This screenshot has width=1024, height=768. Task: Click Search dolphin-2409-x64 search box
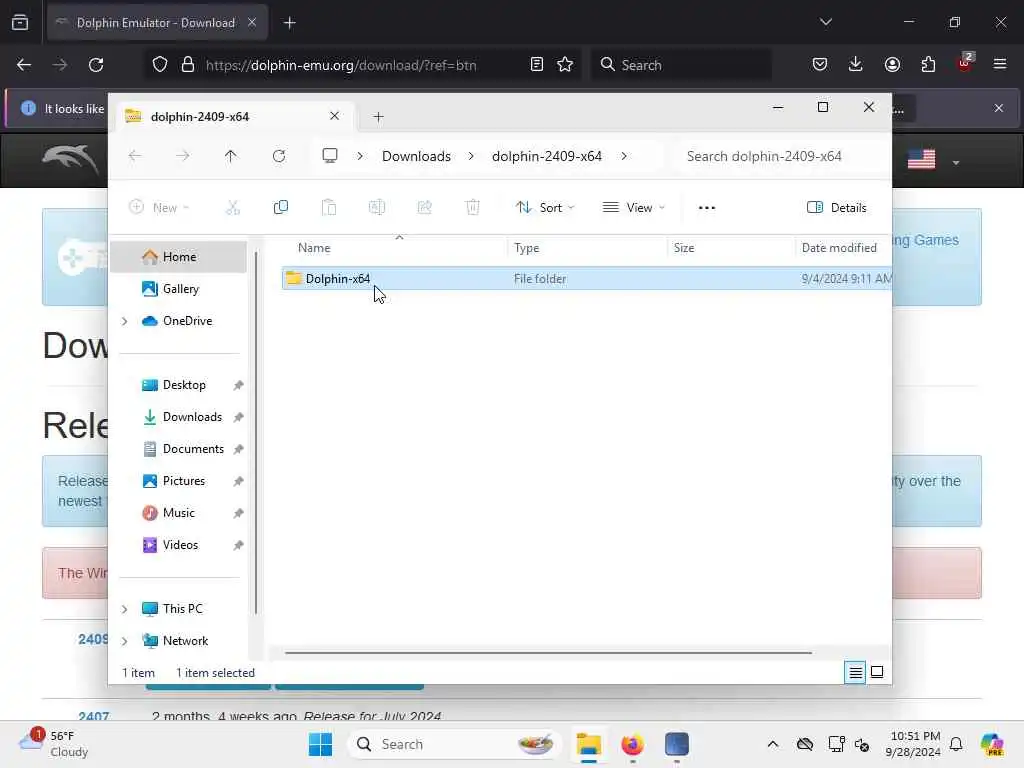(780, 156)
